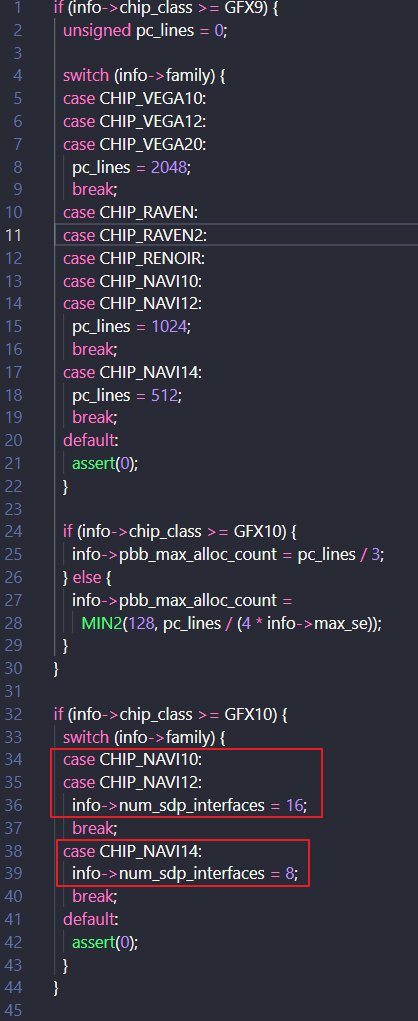Click line number 32 in gutter

coord(13,714)
